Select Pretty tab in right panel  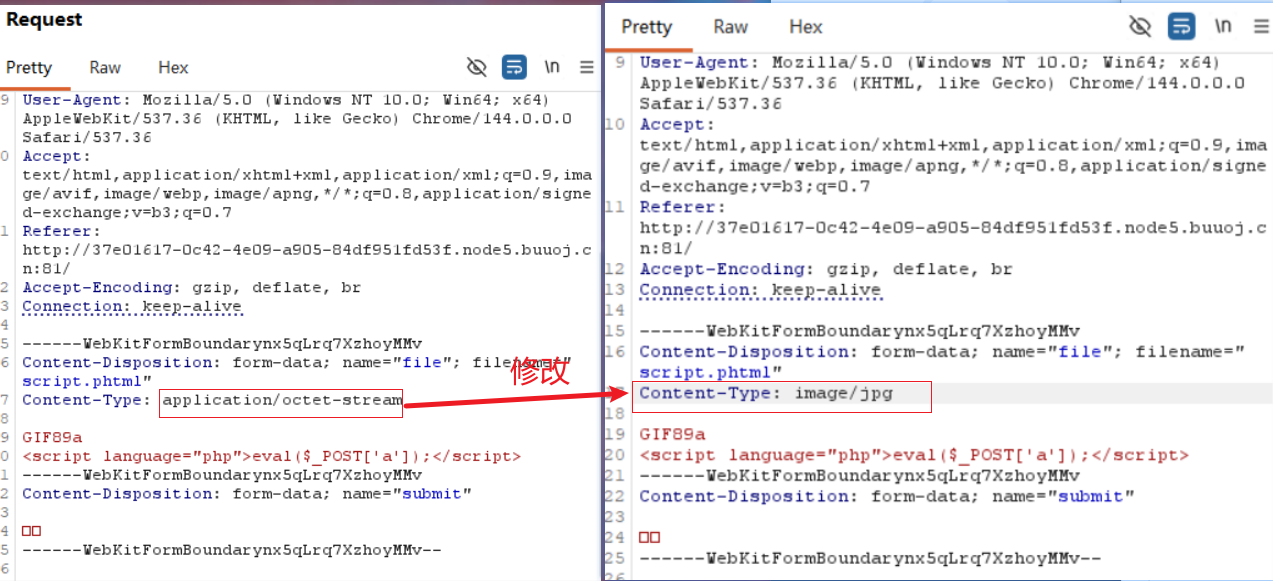coord(646,27)
